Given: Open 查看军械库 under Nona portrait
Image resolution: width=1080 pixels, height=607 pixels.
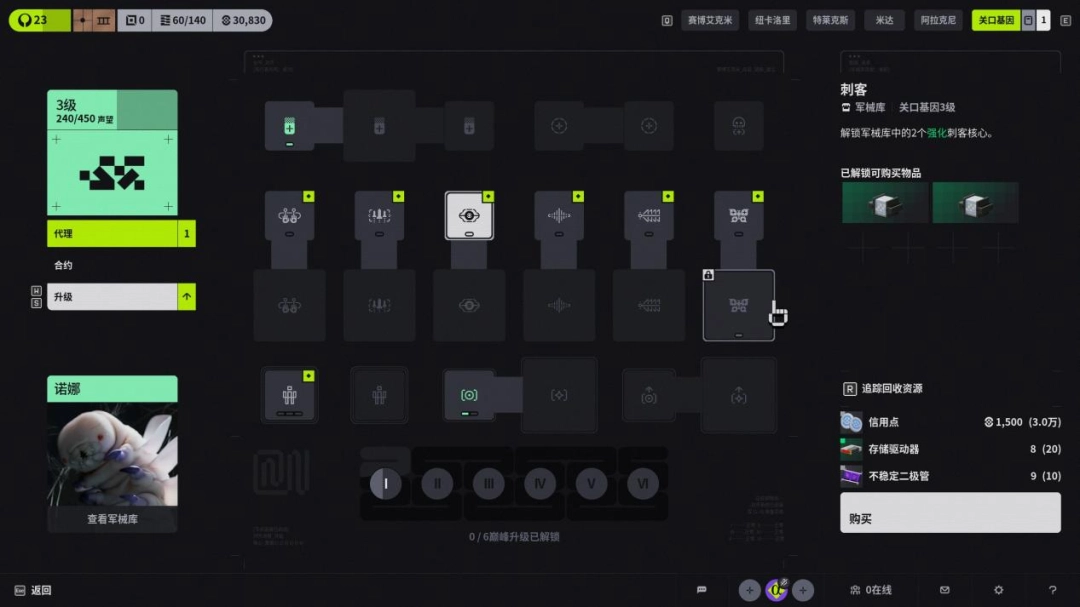Looking at the screenshot, I should click(x=112, y=519).
